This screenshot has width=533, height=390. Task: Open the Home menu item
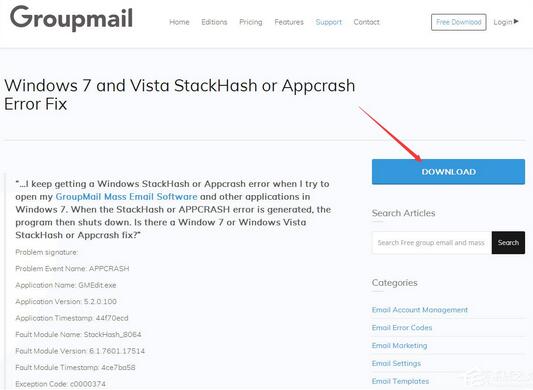(x=179, y=22)
